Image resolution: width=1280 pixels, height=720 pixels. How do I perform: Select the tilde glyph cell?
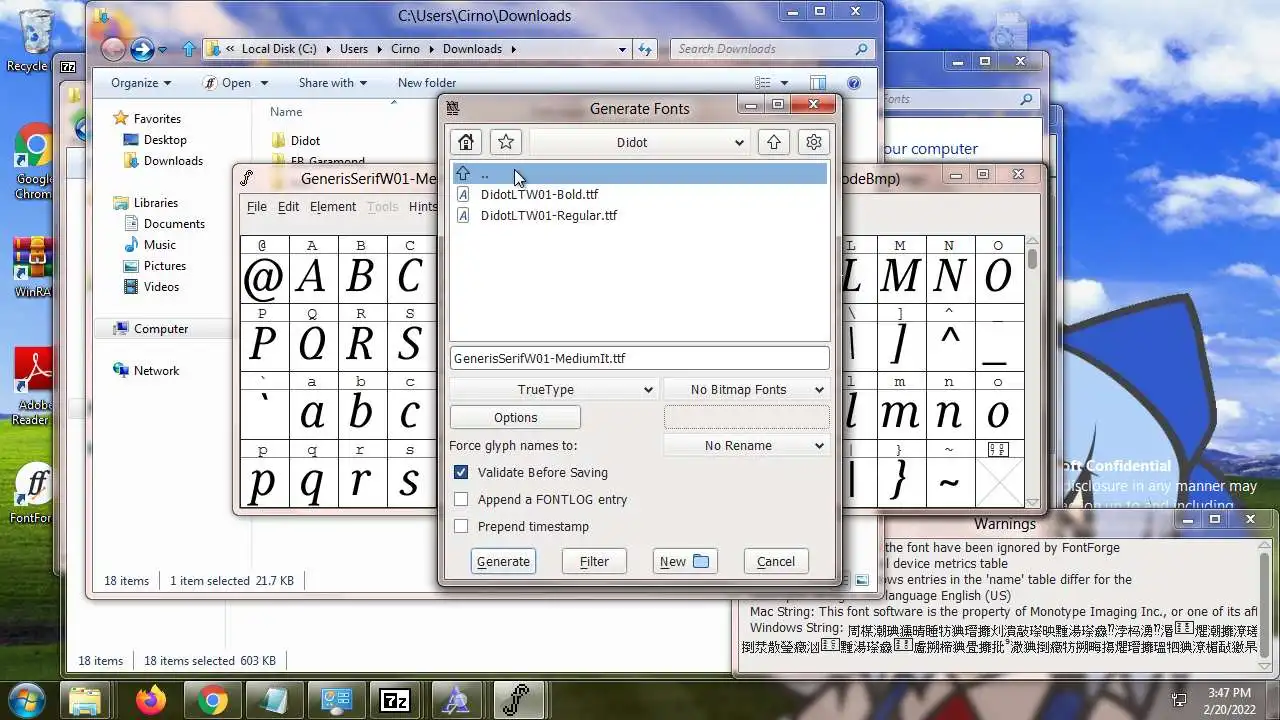949,483
